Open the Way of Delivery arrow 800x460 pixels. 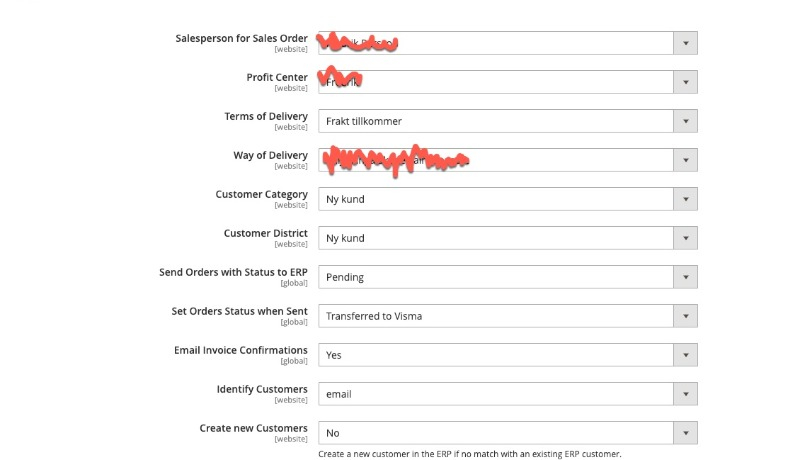685,160
